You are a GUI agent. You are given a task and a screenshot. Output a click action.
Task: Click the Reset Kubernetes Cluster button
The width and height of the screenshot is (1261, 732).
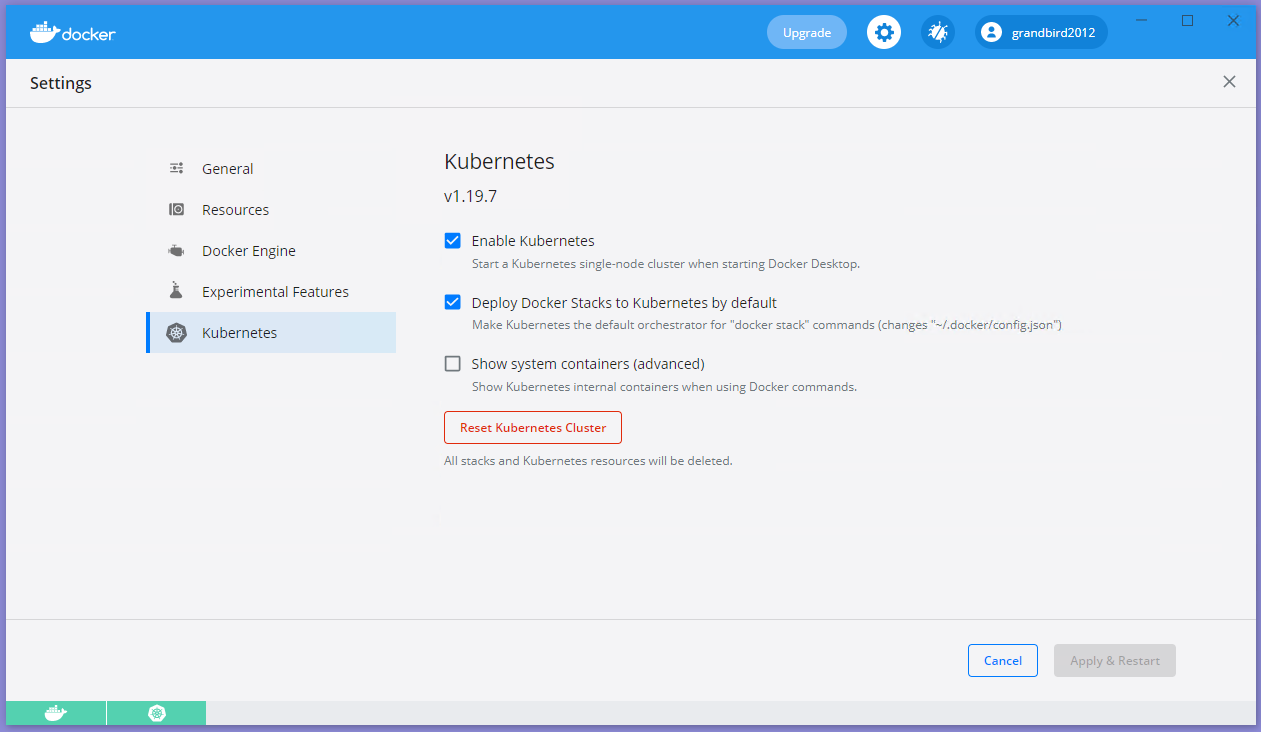click(x=533, y=427)
